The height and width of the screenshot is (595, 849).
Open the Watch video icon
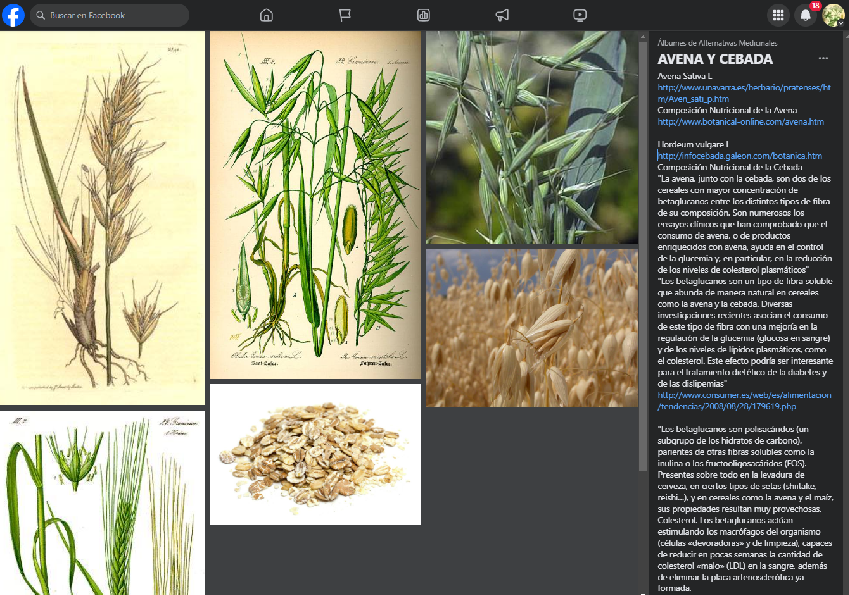(581, 15)
